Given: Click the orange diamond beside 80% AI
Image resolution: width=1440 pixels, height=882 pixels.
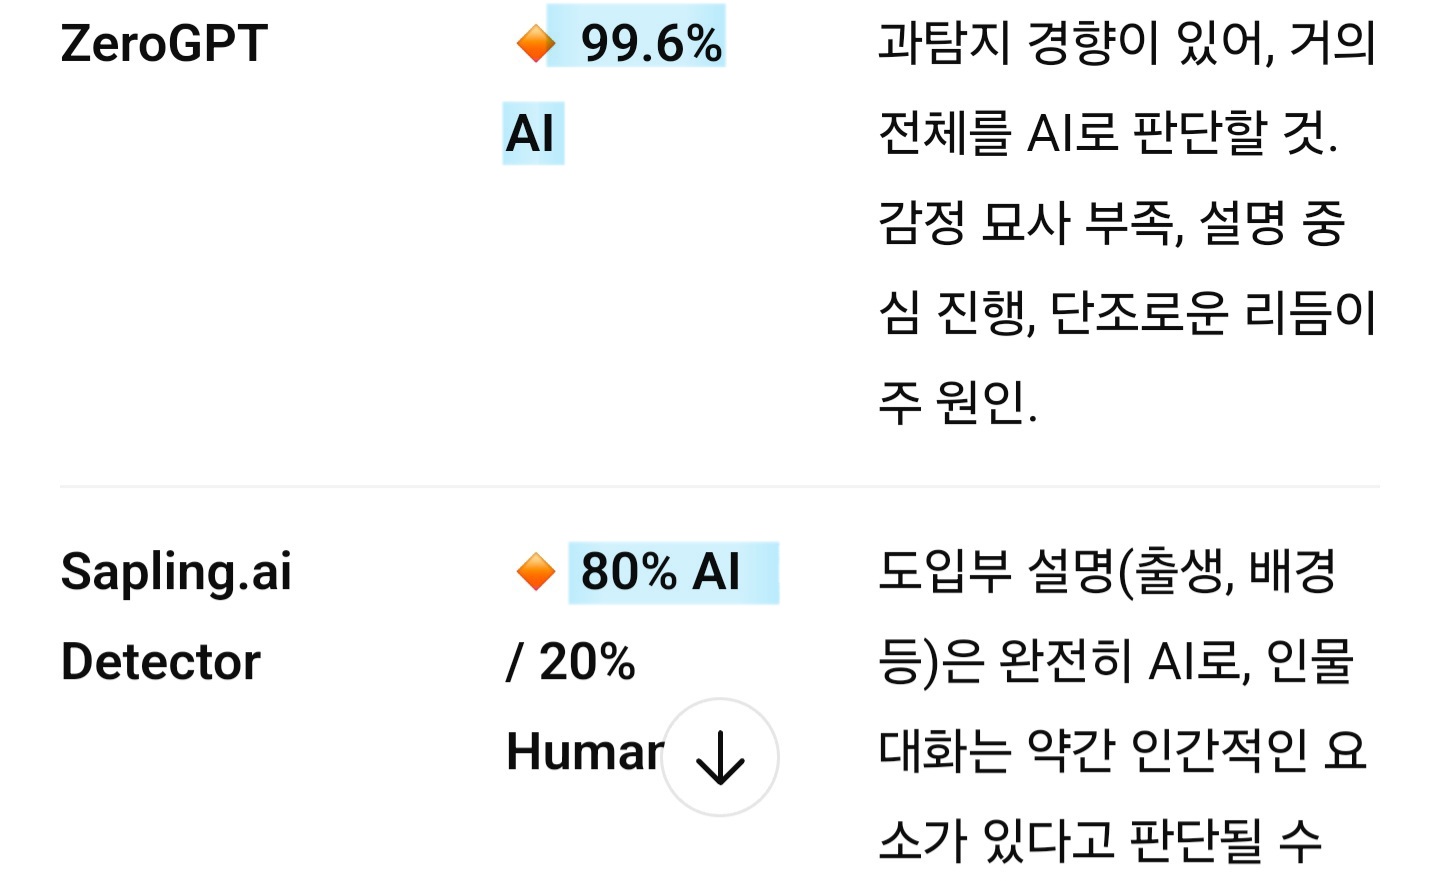Looking at the screenshot, I should pyautogui.click(x=535, y=572).
